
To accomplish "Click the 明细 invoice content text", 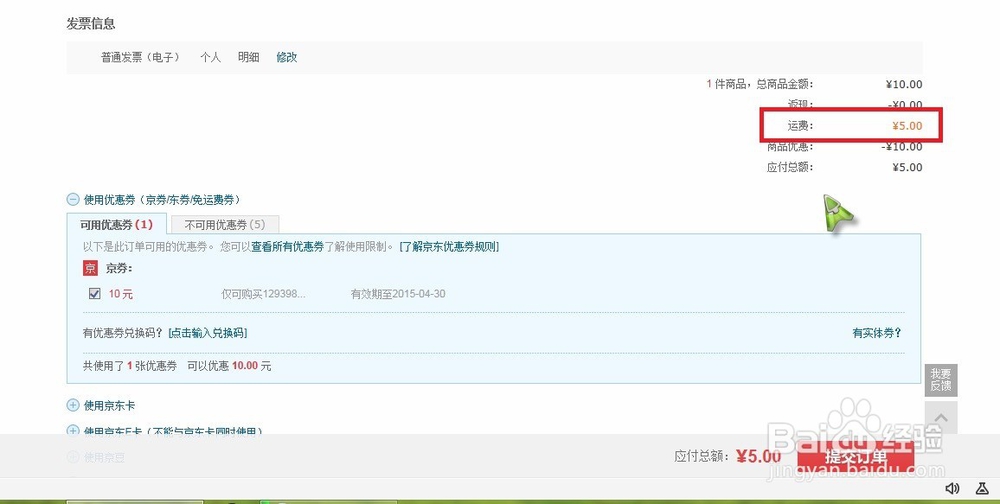I will [x=248, y=57].
